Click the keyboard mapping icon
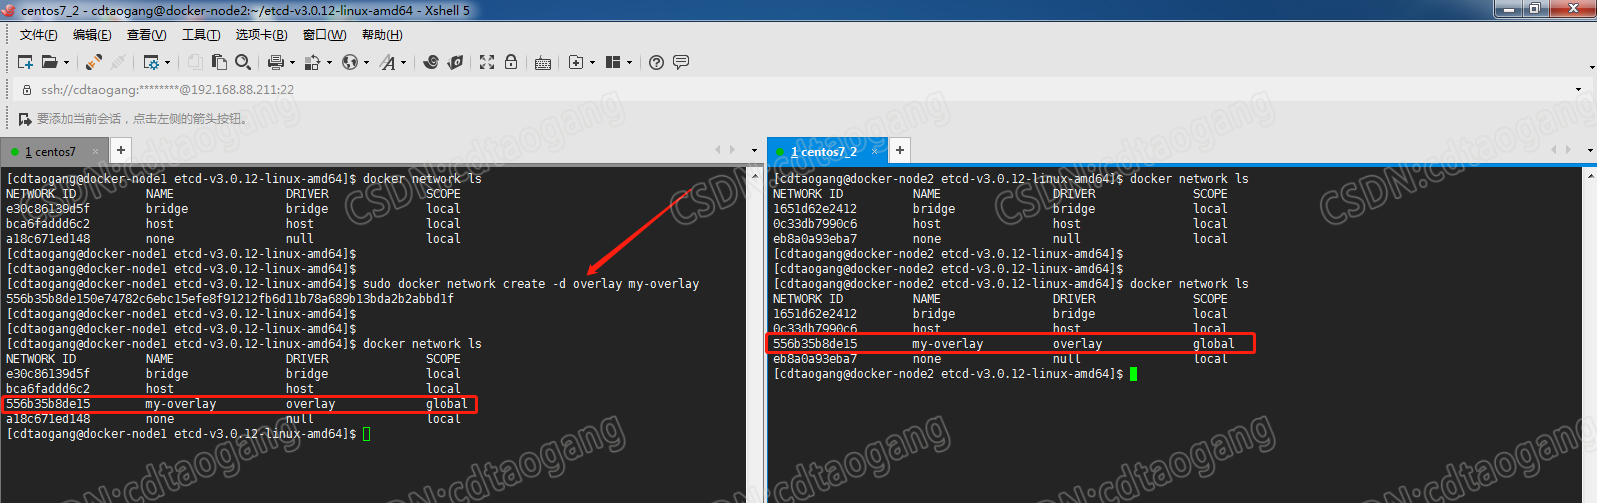Viewport: 1597px width, 503px height. pos(543,63)
